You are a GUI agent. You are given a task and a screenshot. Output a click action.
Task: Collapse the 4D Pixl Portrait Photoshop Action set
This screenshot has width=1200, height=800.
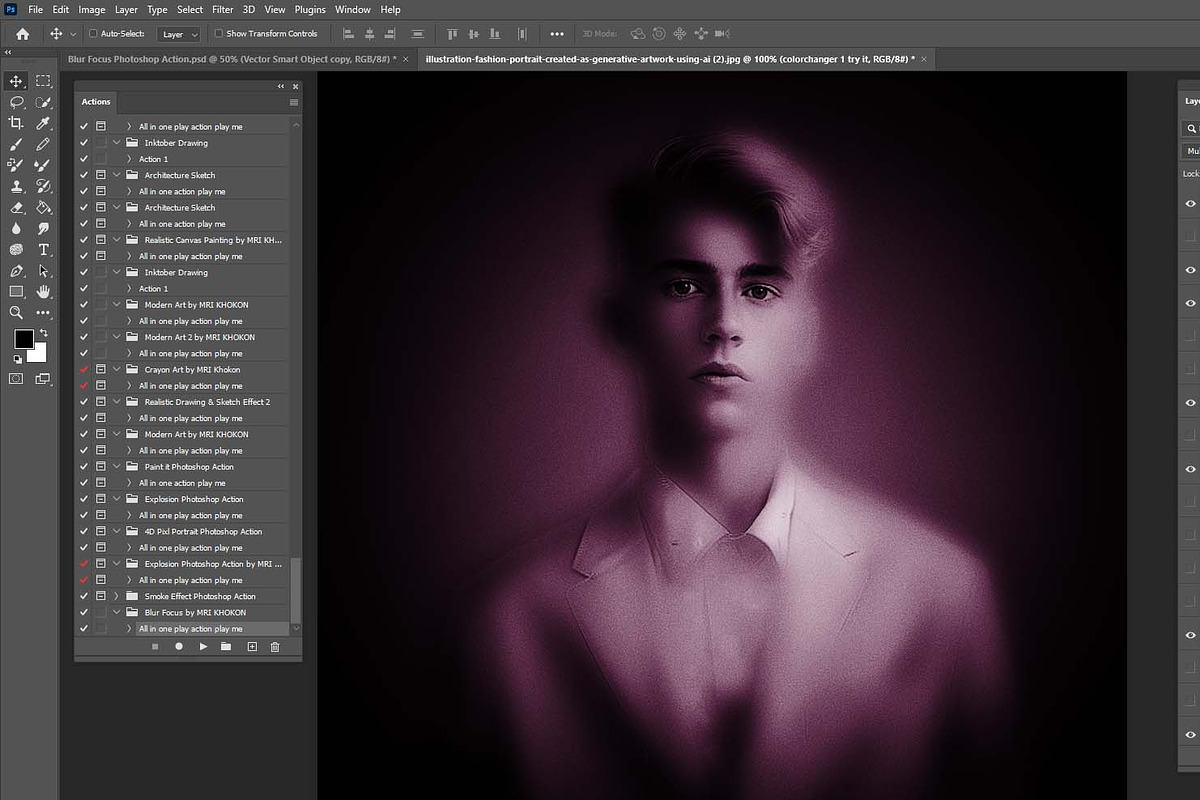[x=117, y=531]
